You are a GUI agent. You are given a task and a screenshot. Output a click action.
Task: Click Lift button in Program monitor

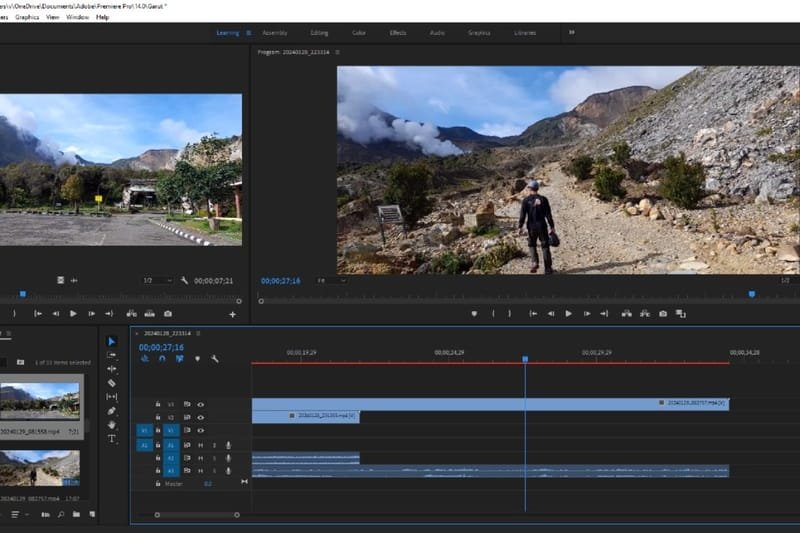627,314
